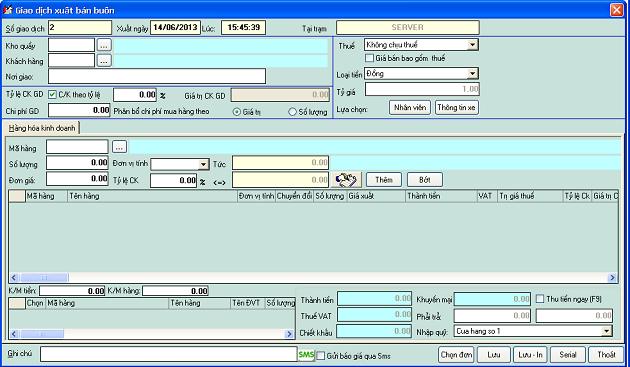Open the Loại tiền dropdown

[472, 74]
